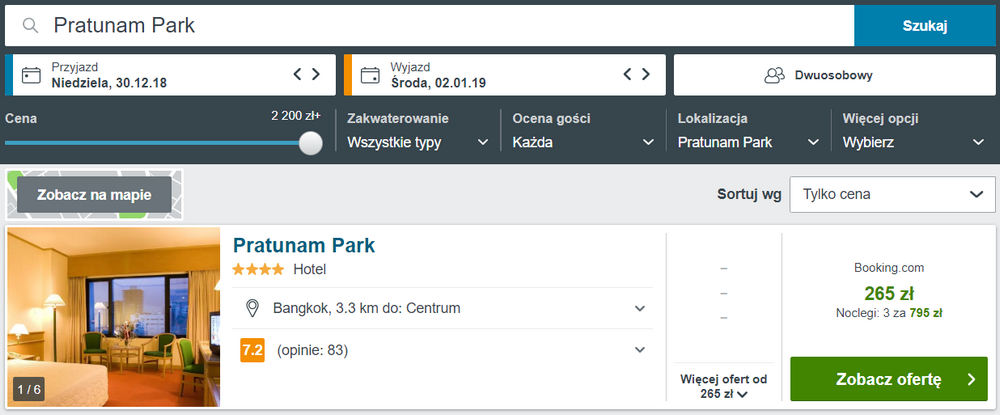Viewport: 1000px width, 415px height.
Task: Go to next check-in day arrow
Action: pos(316,75)
